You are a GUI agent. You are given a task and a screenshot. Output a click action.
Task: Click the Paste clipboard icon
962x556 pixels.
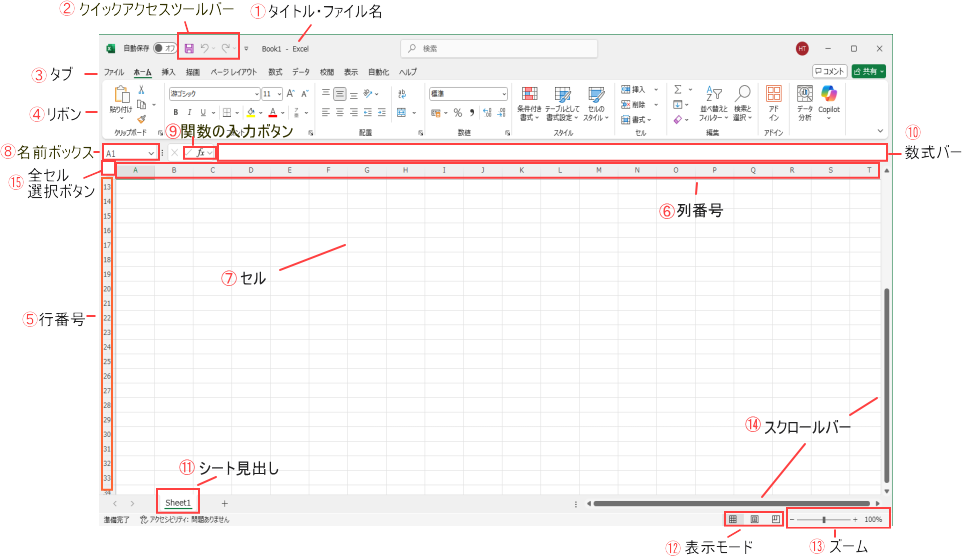click(121, 95)
